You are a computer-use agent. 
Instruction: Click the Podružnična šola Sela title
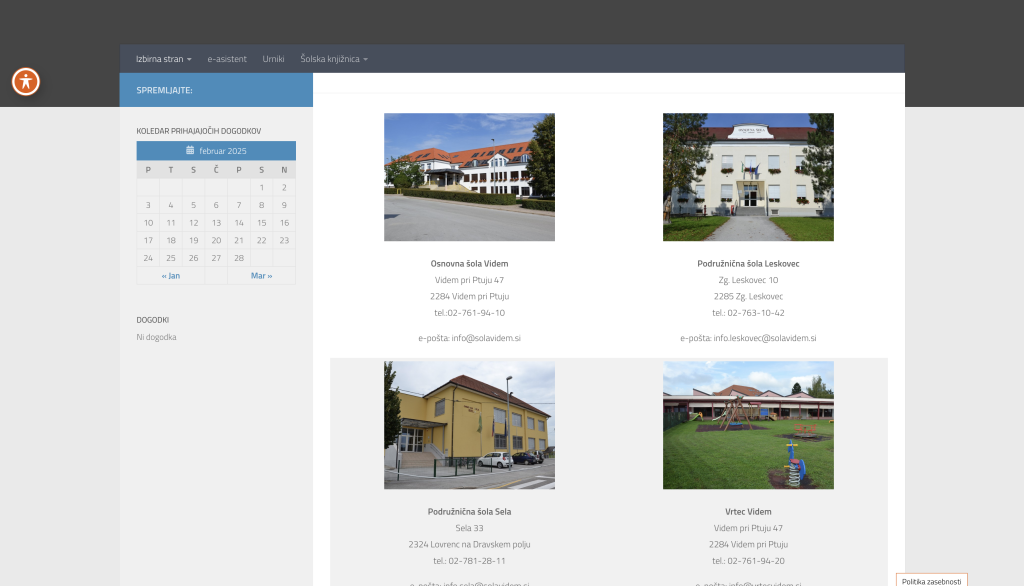pyautogui.click(x=470, y=512)
